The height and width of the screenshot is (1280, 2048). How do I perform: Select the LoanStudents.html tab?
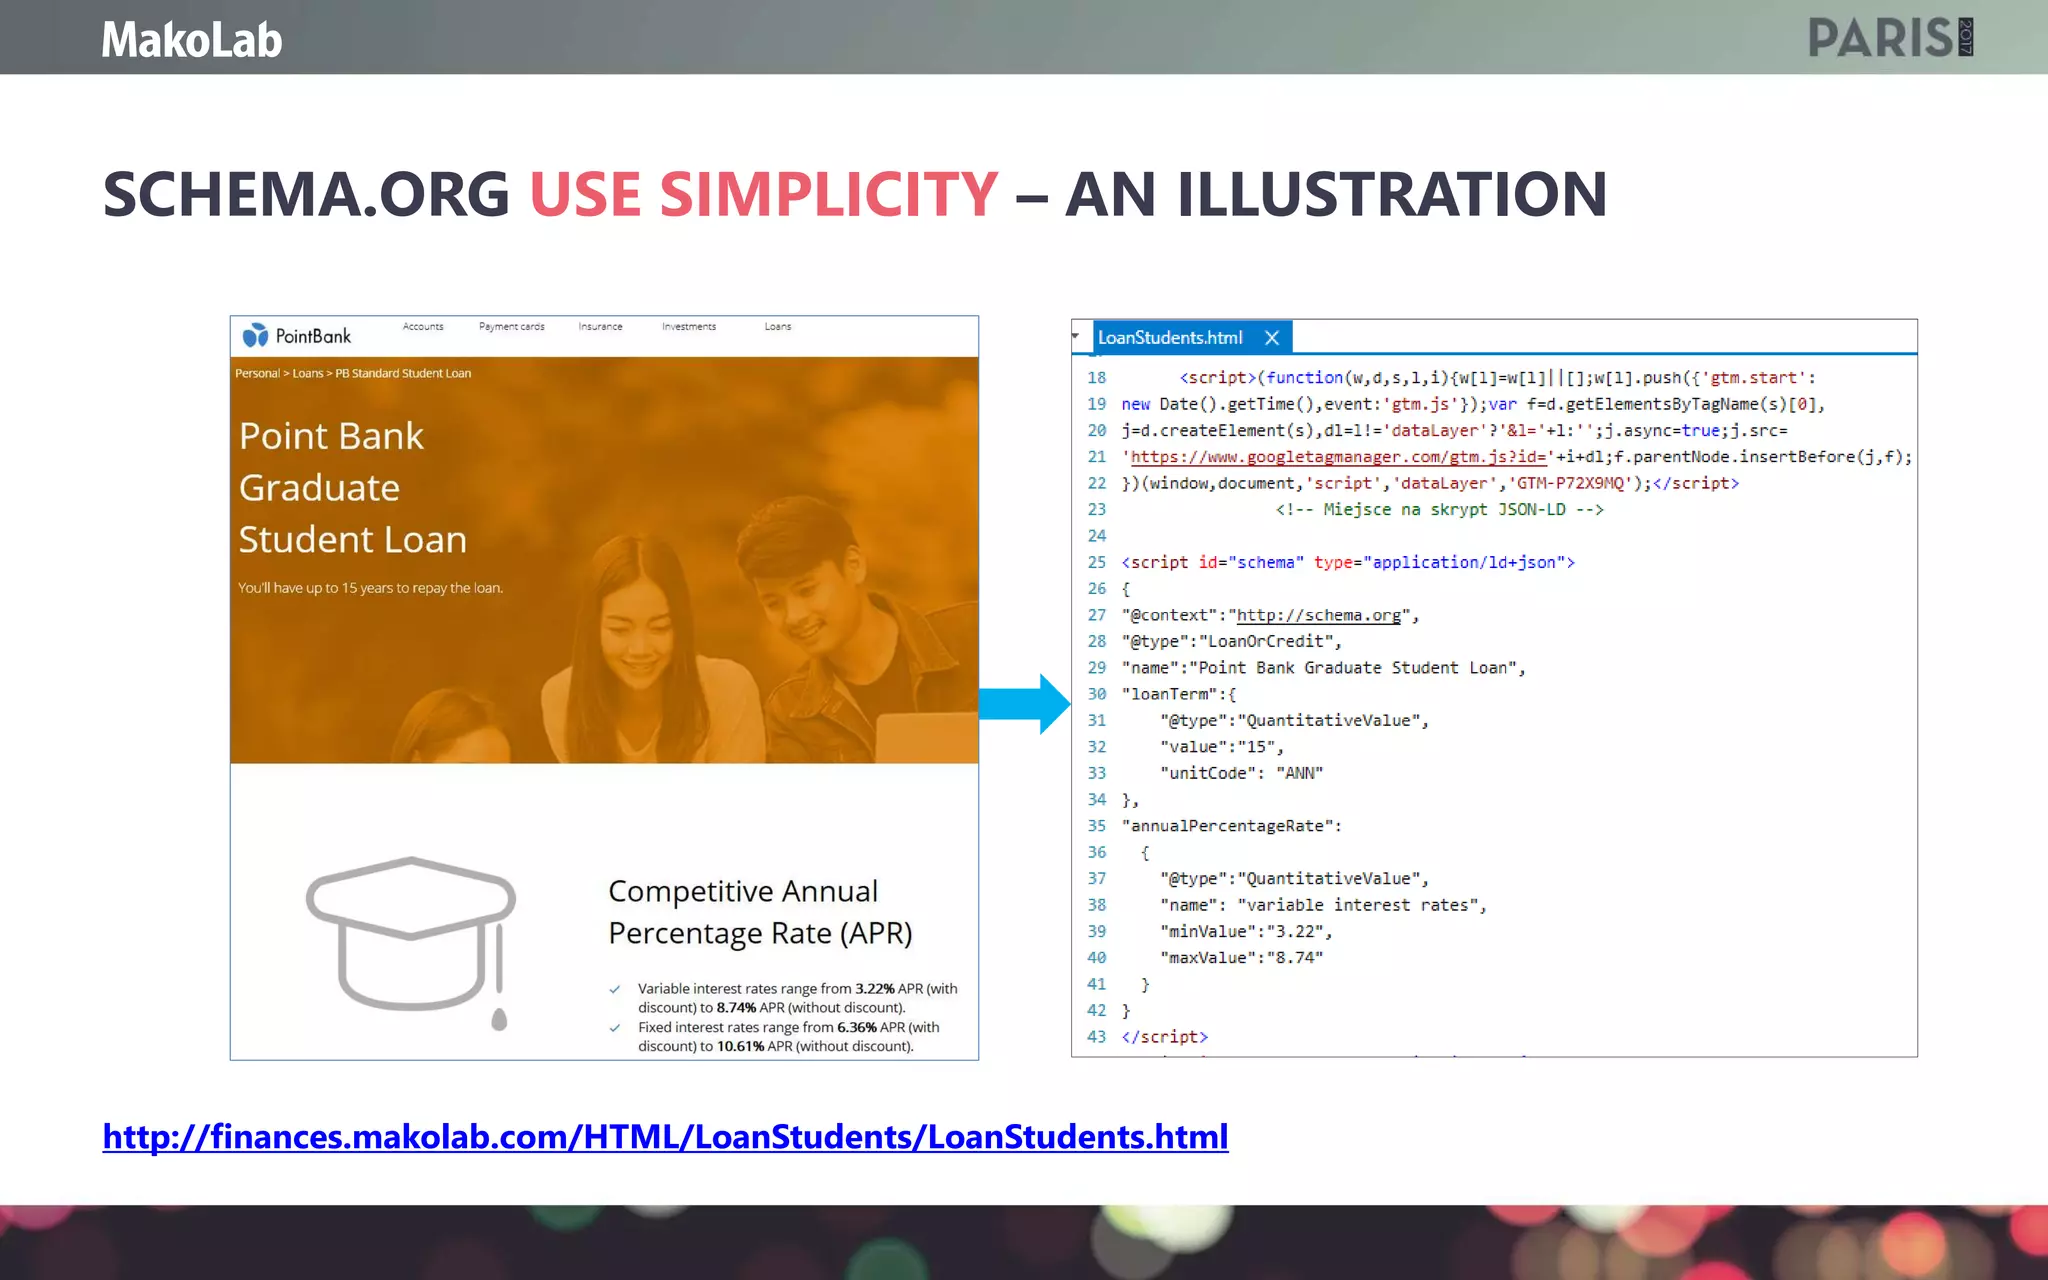pyautogui.click(x=1169, y=338)
